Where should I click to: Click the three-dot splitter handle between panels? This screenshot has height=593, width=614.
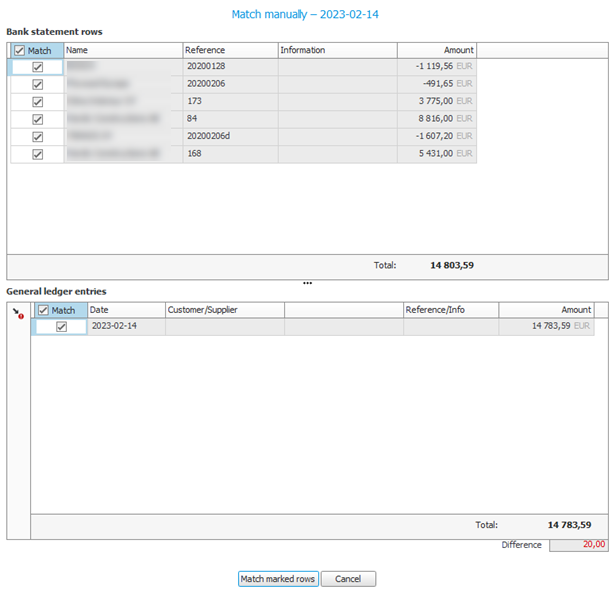(x=307, y=283)
